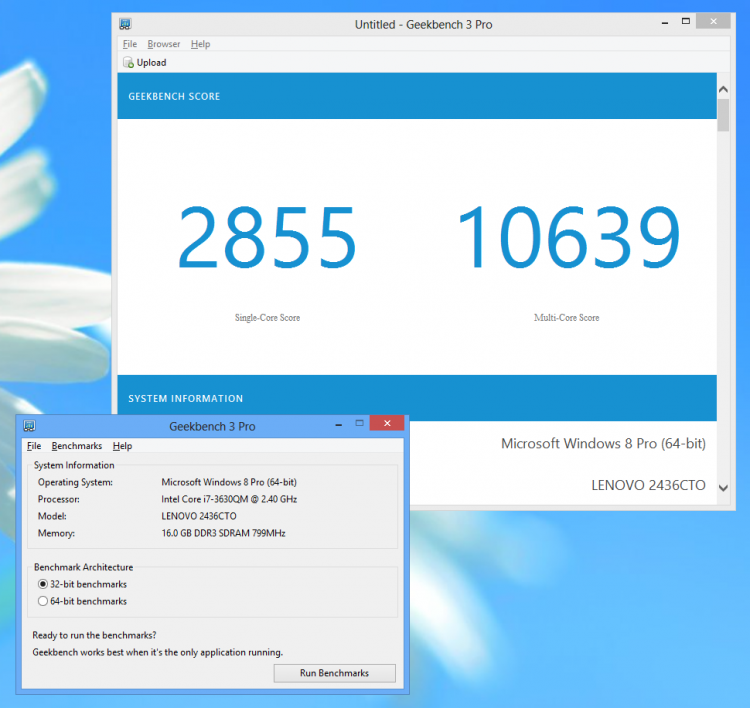
Task: Open the File menu in Geekbench 3 Pro dialog
Action: click(x=34, y=446)
